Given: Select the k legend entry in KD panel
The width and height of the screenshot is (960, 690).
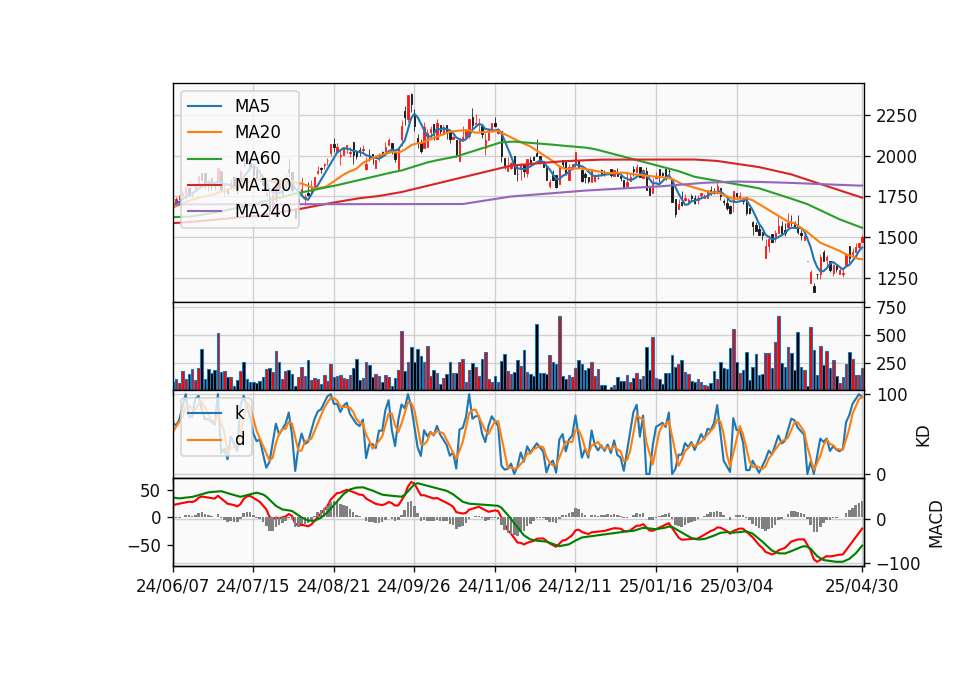Looking at the screenshot, I should point(239,413).
